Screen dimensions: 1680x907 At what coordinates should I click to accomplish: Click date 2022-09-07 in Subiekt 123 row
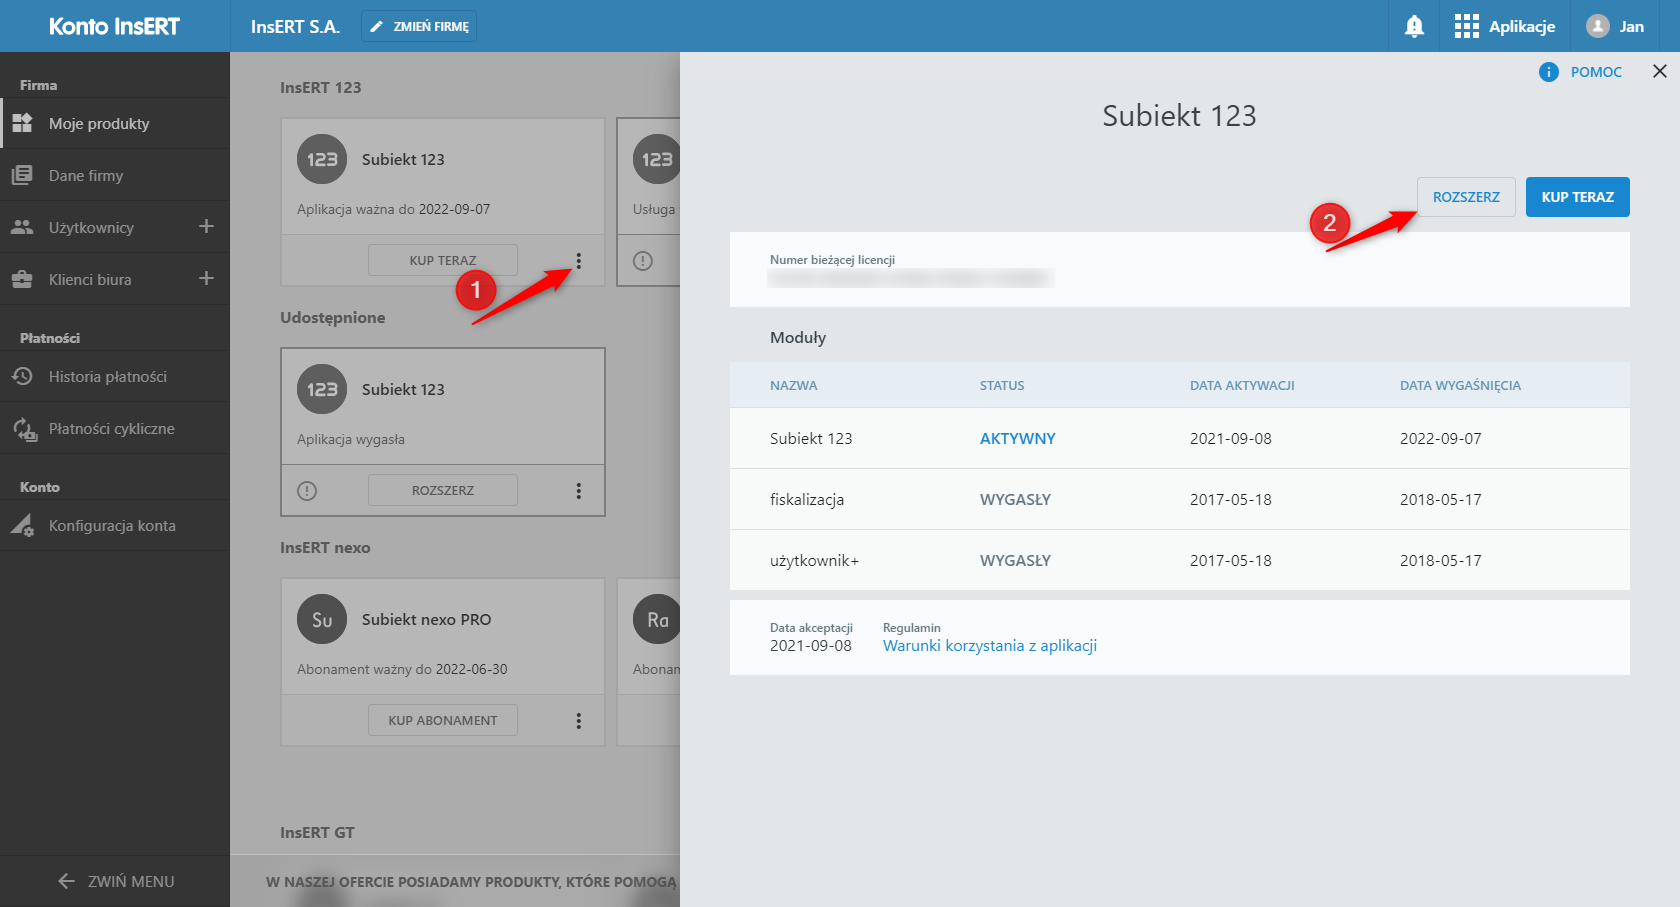[x=1441, y=438]
